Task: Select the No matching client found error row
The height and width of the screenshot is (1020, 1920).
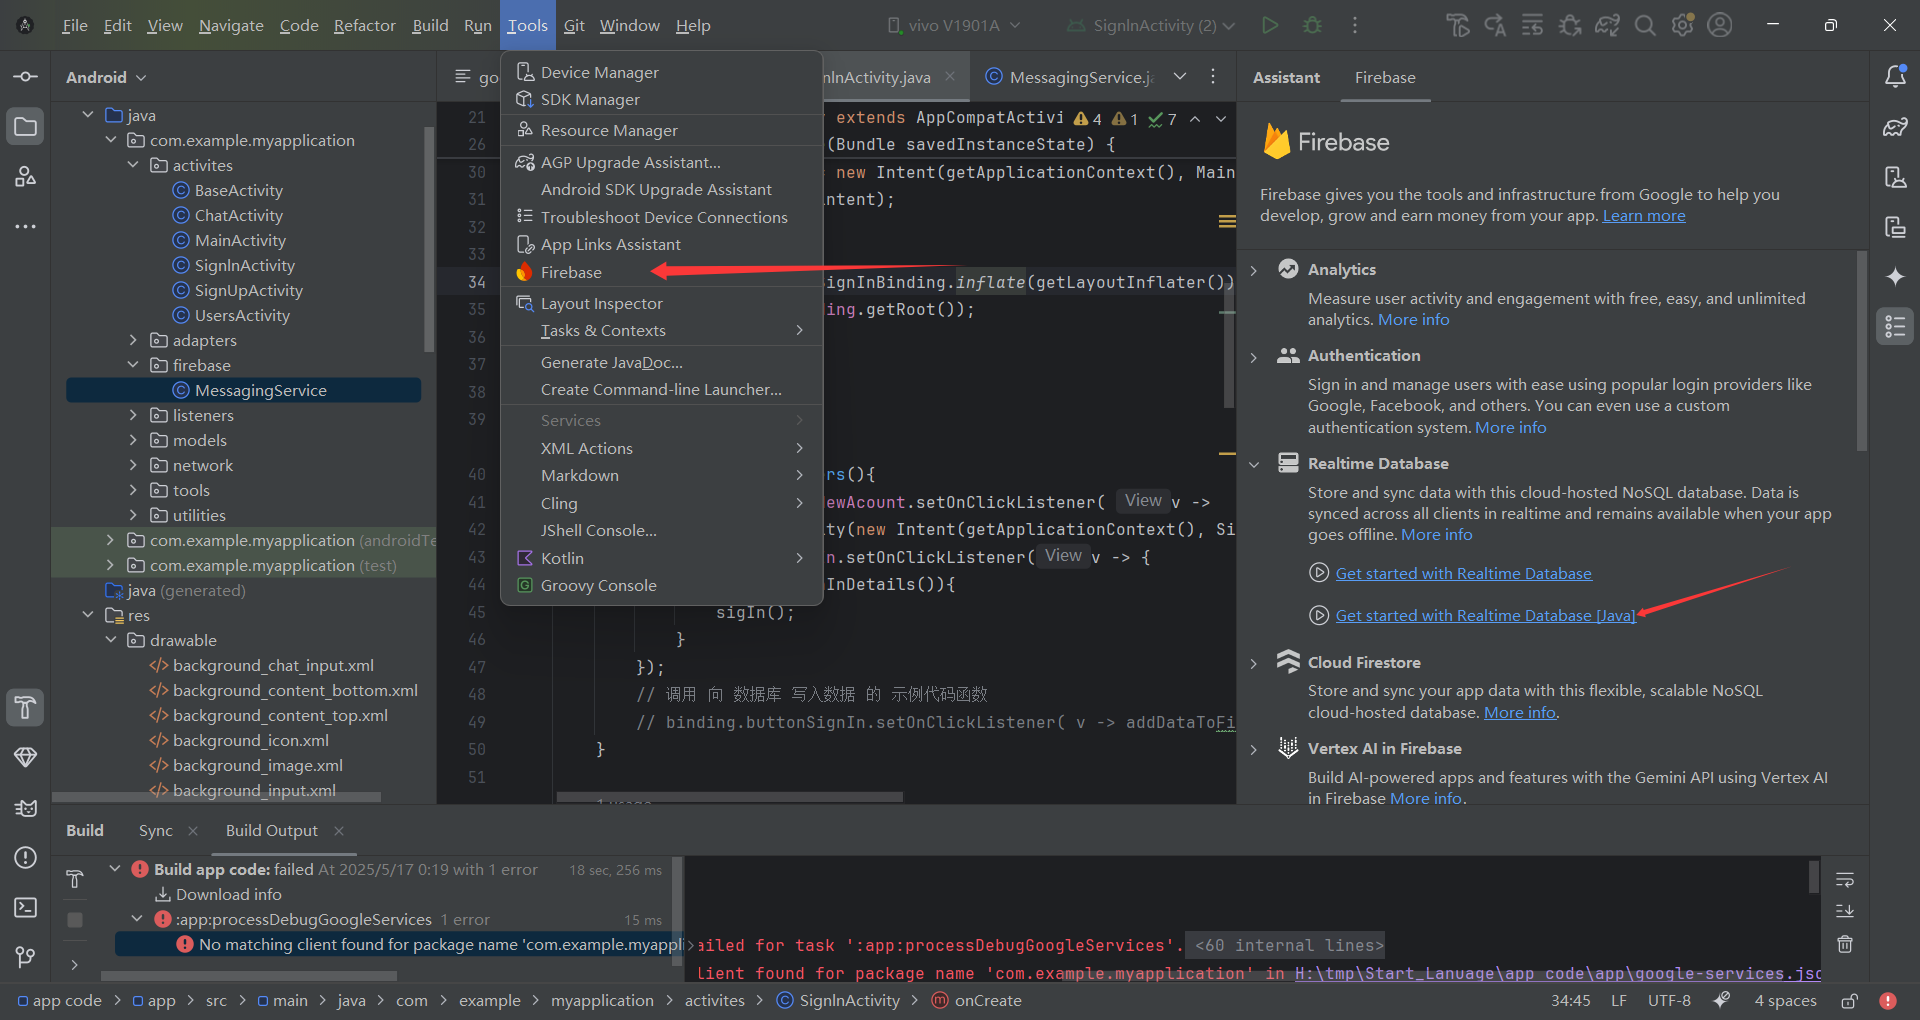Action: [398, 944]
